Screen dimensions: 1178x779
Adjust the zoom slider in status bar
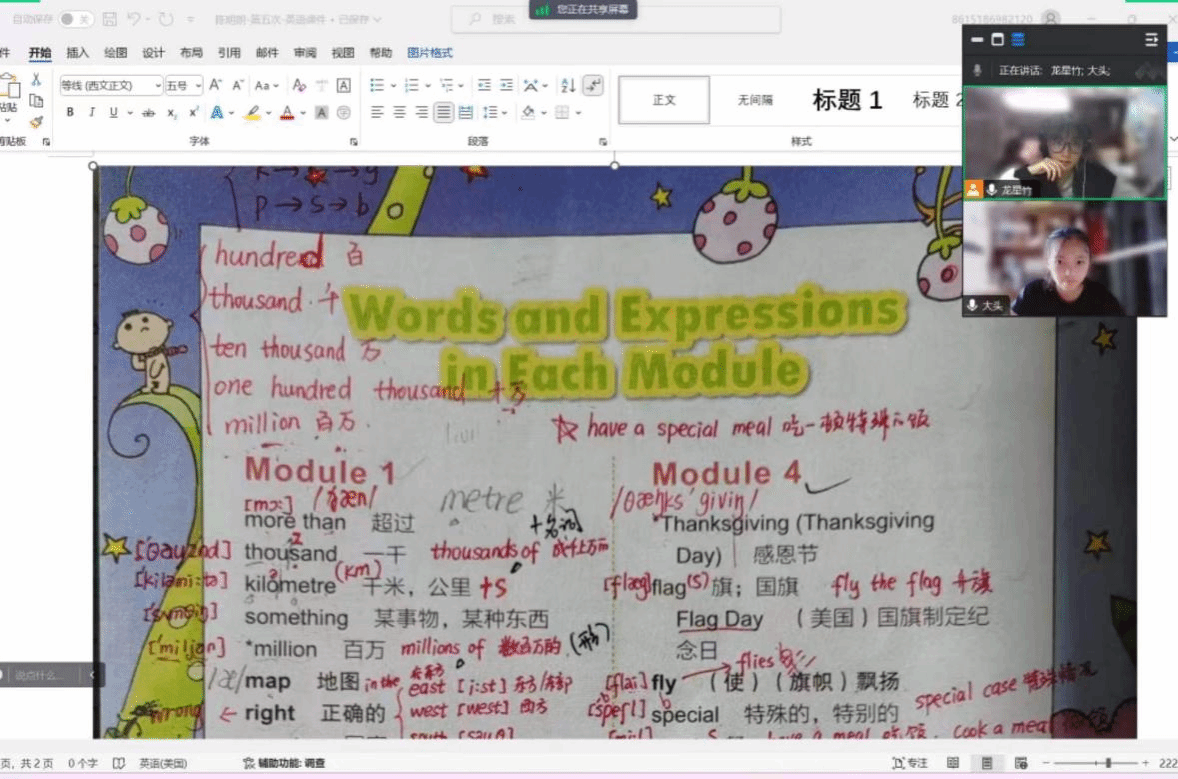pos(1107,763)
